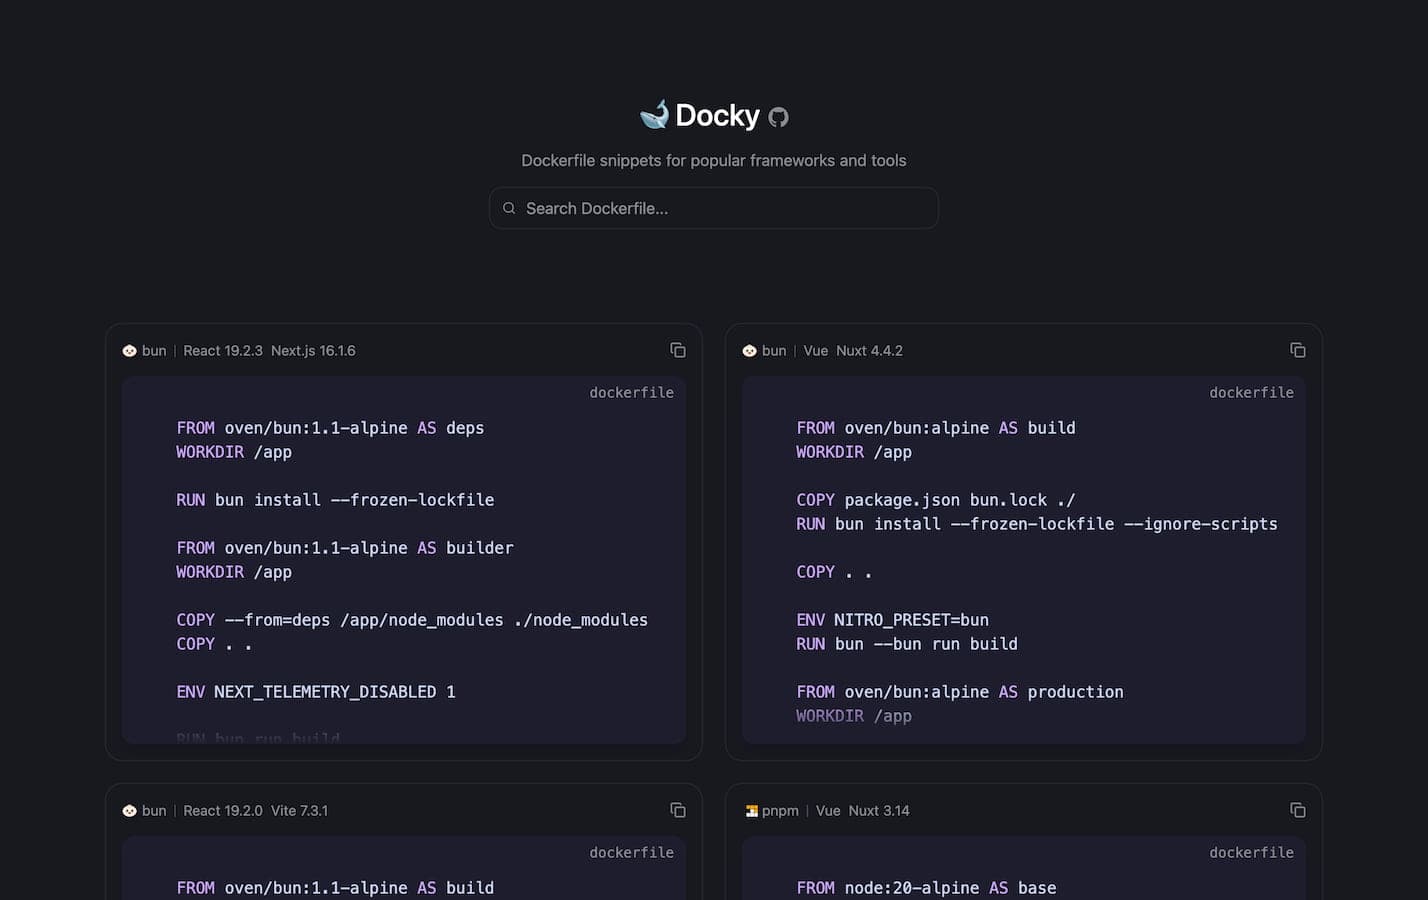Click the 'Next.js 16.1.6' label

(x=313, y=351)
